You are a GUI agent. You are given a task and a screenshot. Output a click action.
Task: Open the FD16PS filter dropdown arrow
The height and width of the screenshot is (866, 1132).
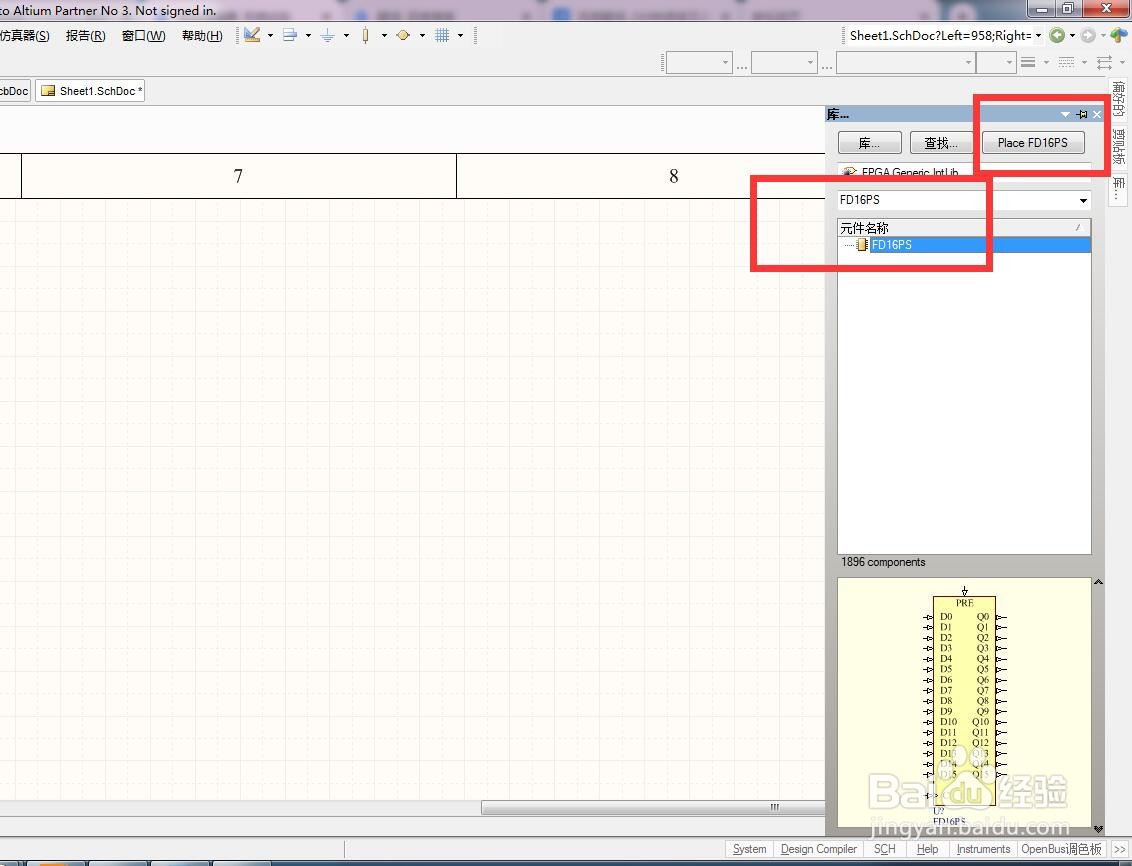point(1083,201)
